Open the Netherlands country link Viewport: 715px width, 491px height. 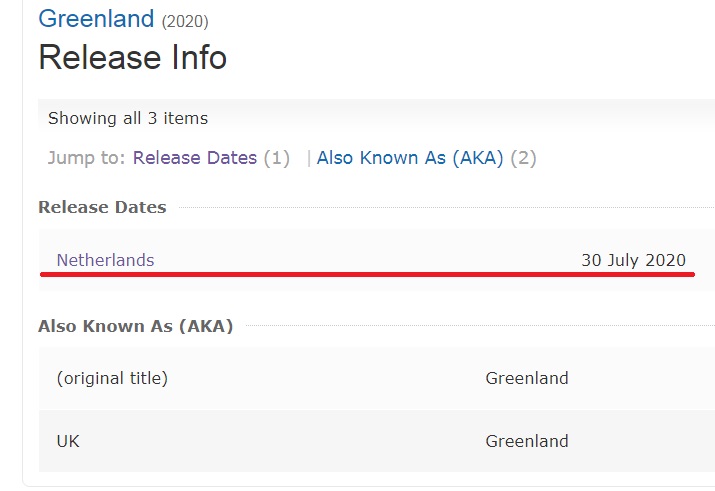point(105,260)
